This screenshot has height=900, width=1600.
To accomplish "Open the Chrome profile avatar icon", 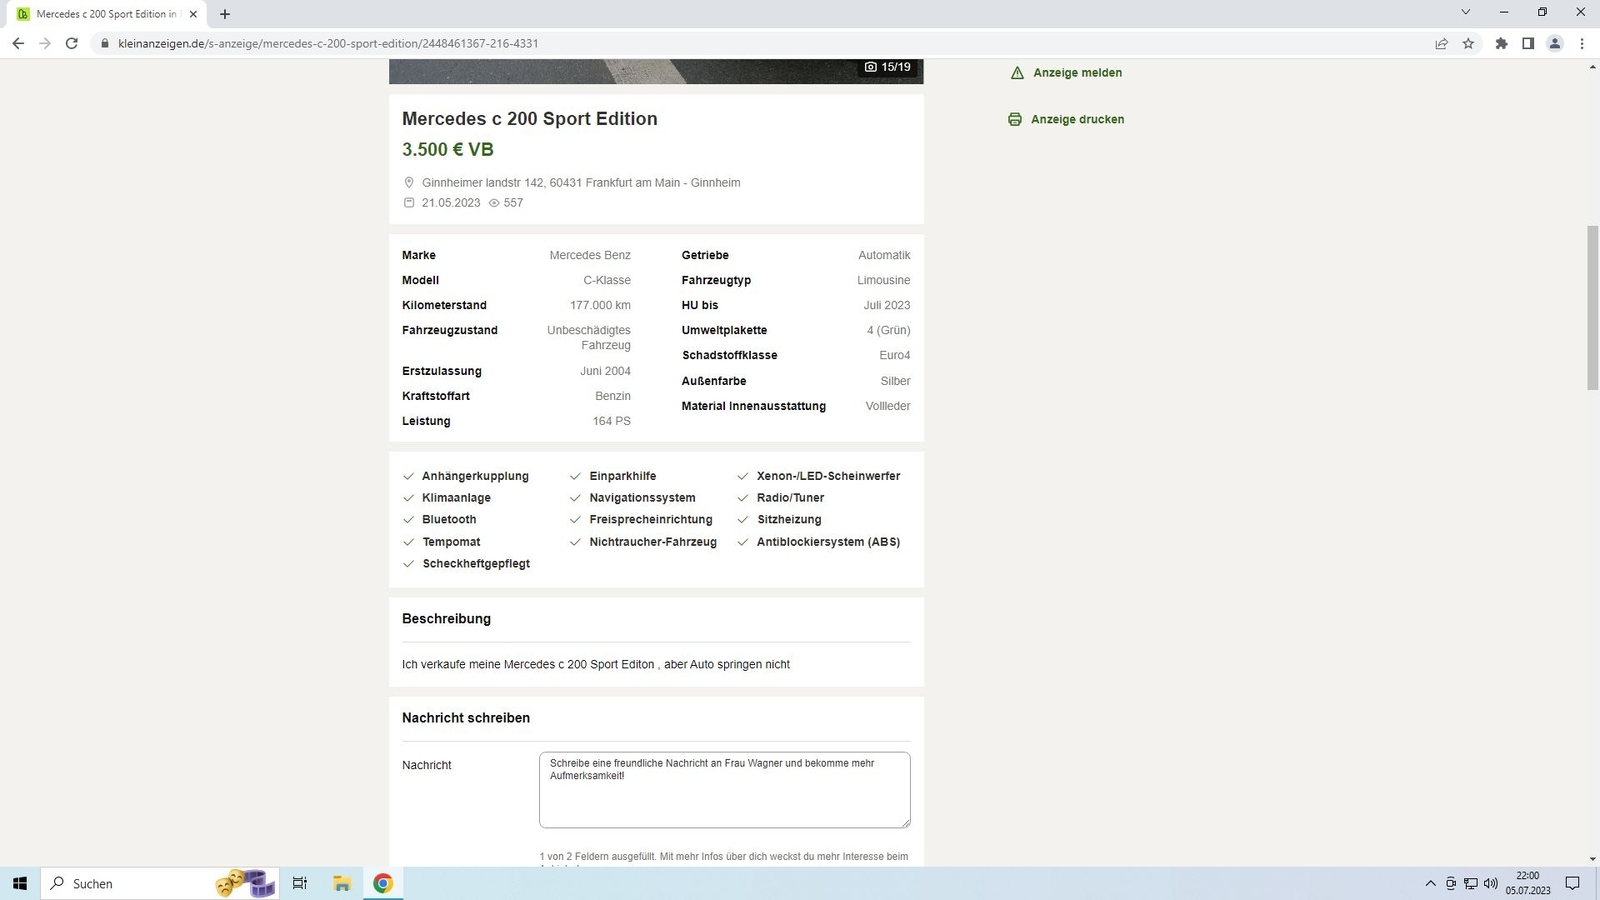I will (x=1554, y=43).
